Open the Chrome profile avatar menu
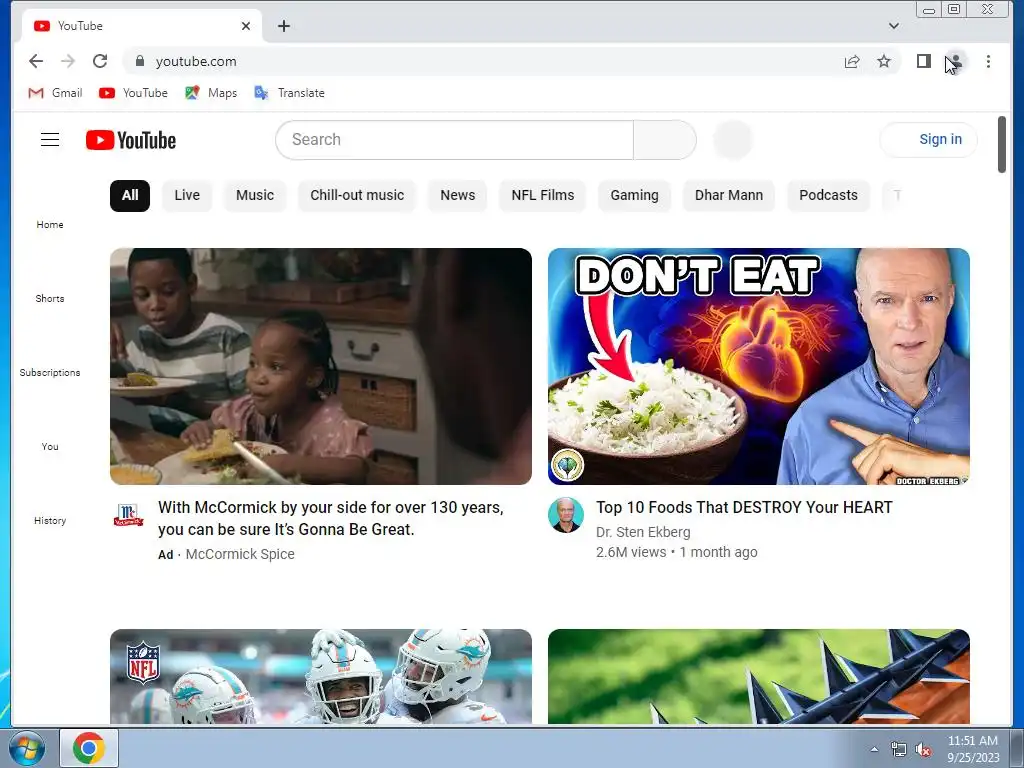The image size is (1024, 768). (x=955, y=61)
